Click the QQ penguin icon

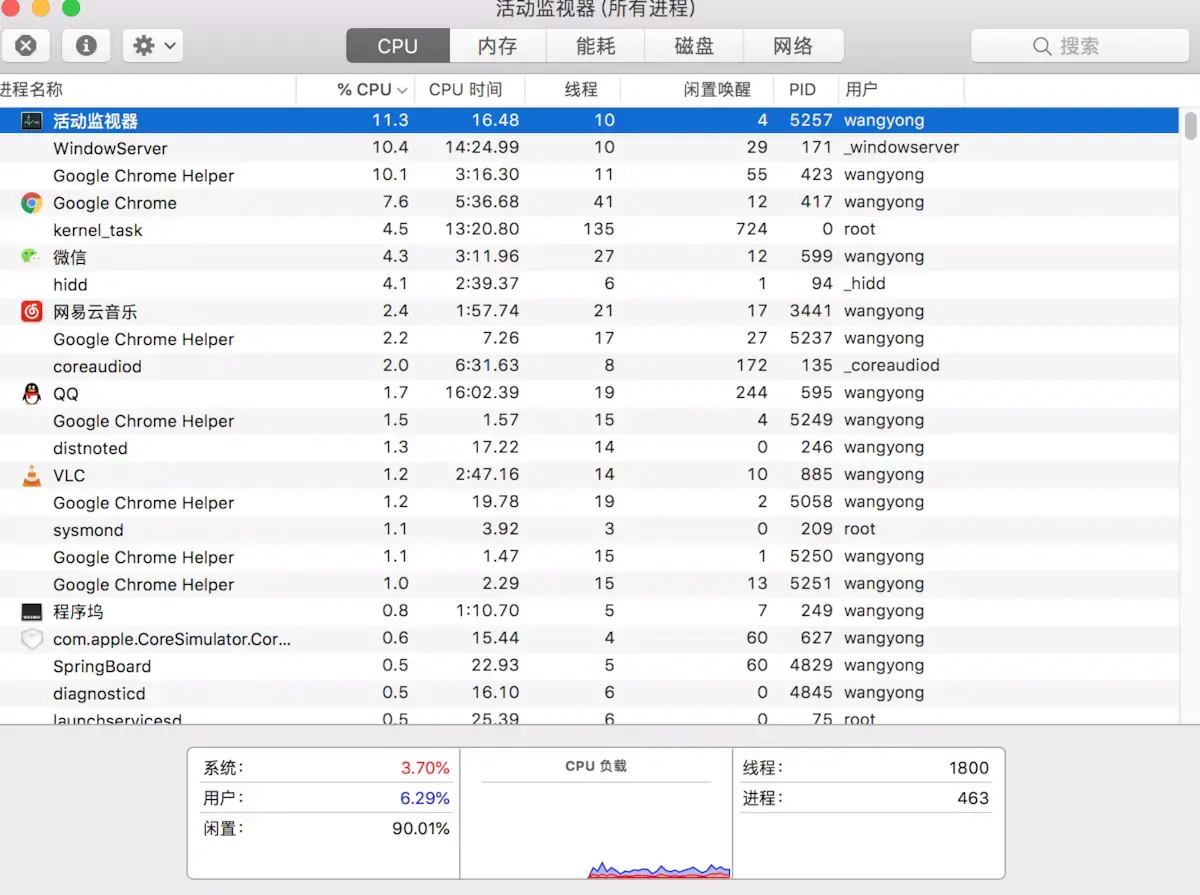[x=32, y=394]
